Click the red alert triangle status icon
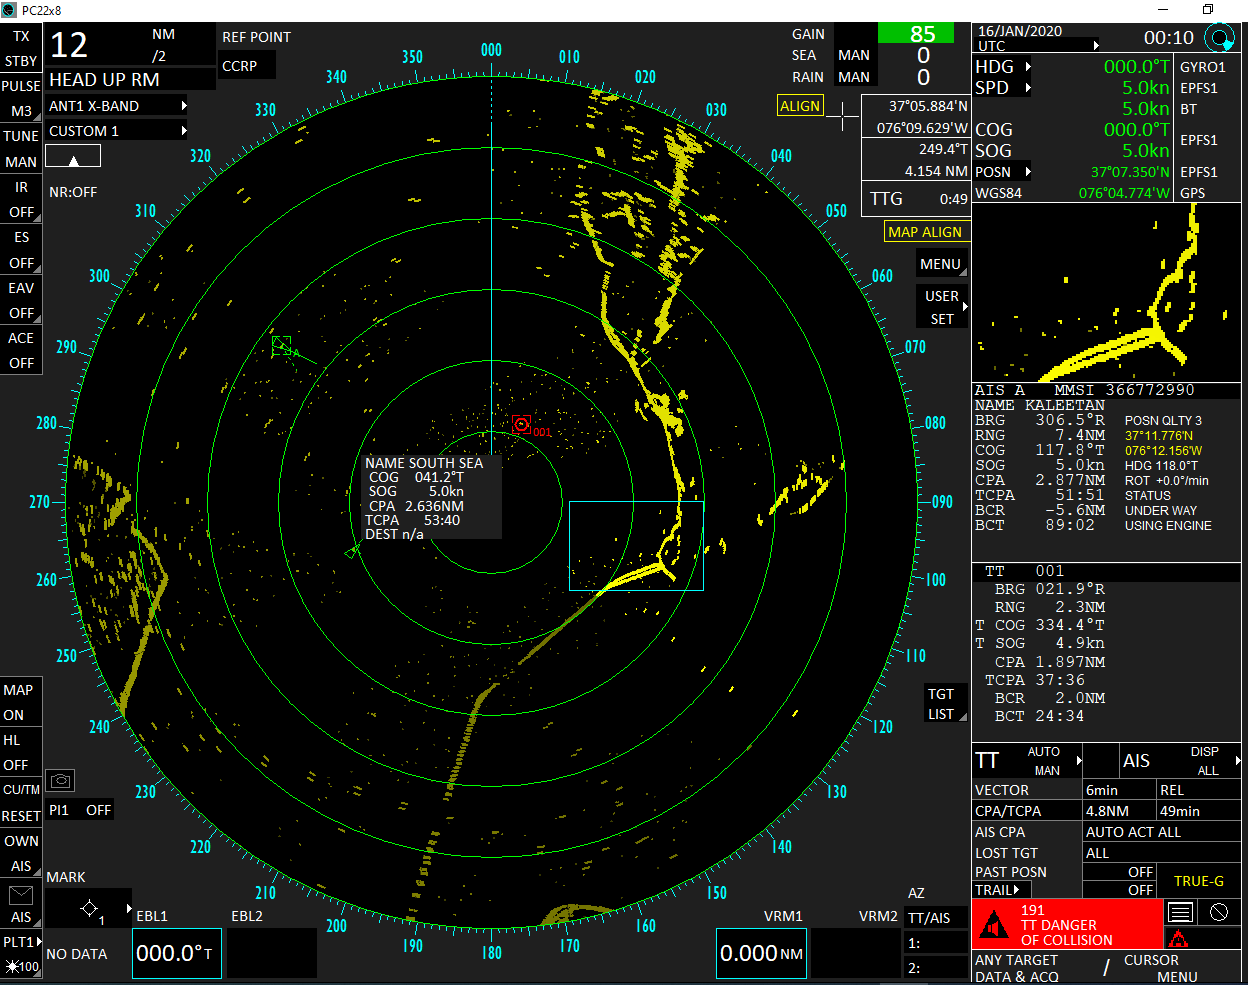This screenshot has width=1248, height=985. click(x=1178, y=939)
